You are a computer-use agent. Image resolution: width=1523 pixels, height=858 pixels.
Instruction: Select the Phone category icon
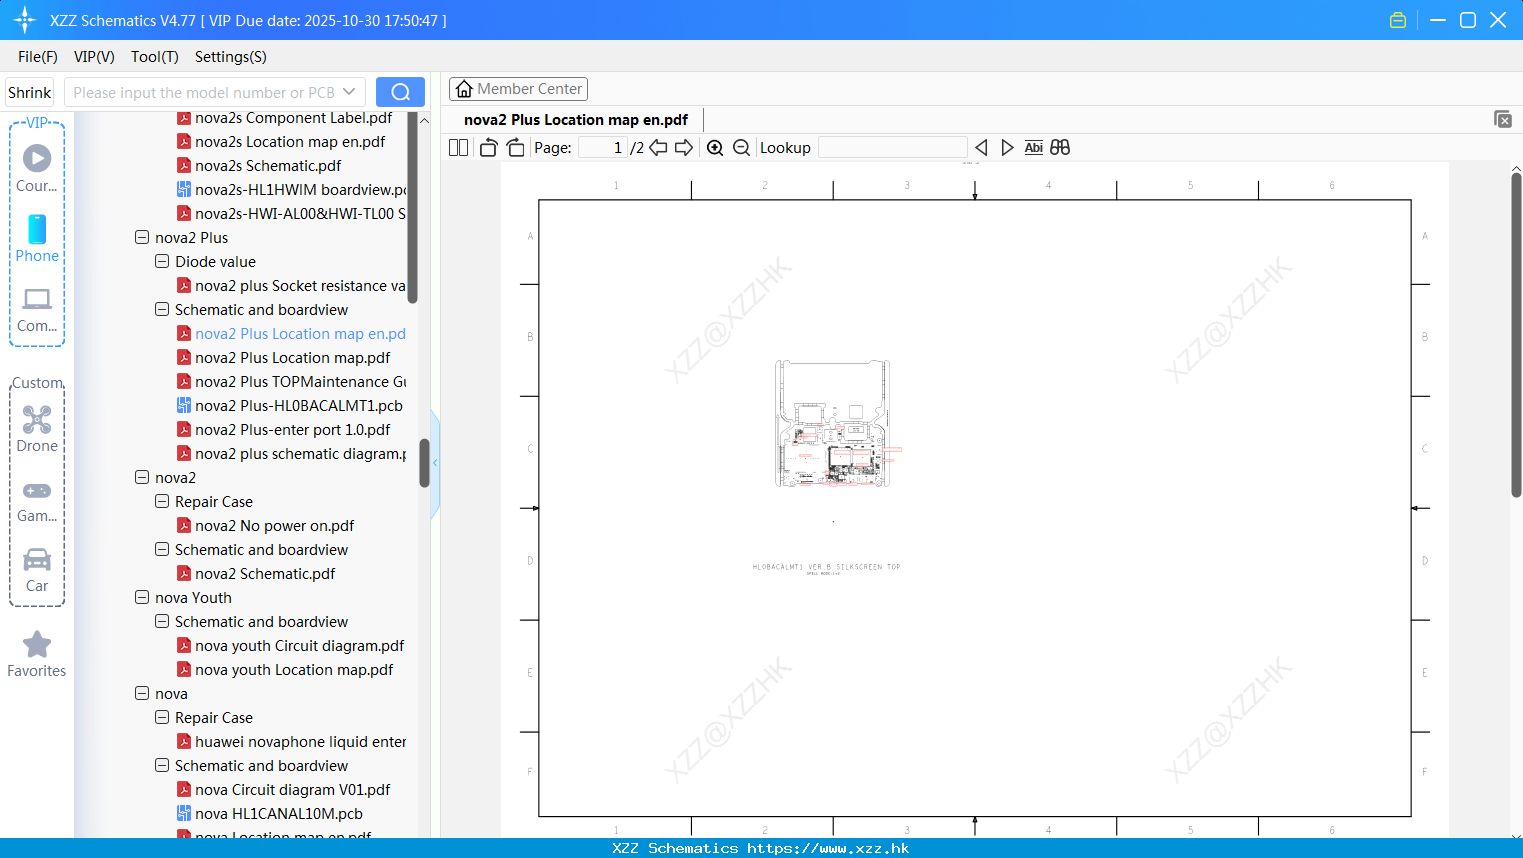tap(37, 238)
